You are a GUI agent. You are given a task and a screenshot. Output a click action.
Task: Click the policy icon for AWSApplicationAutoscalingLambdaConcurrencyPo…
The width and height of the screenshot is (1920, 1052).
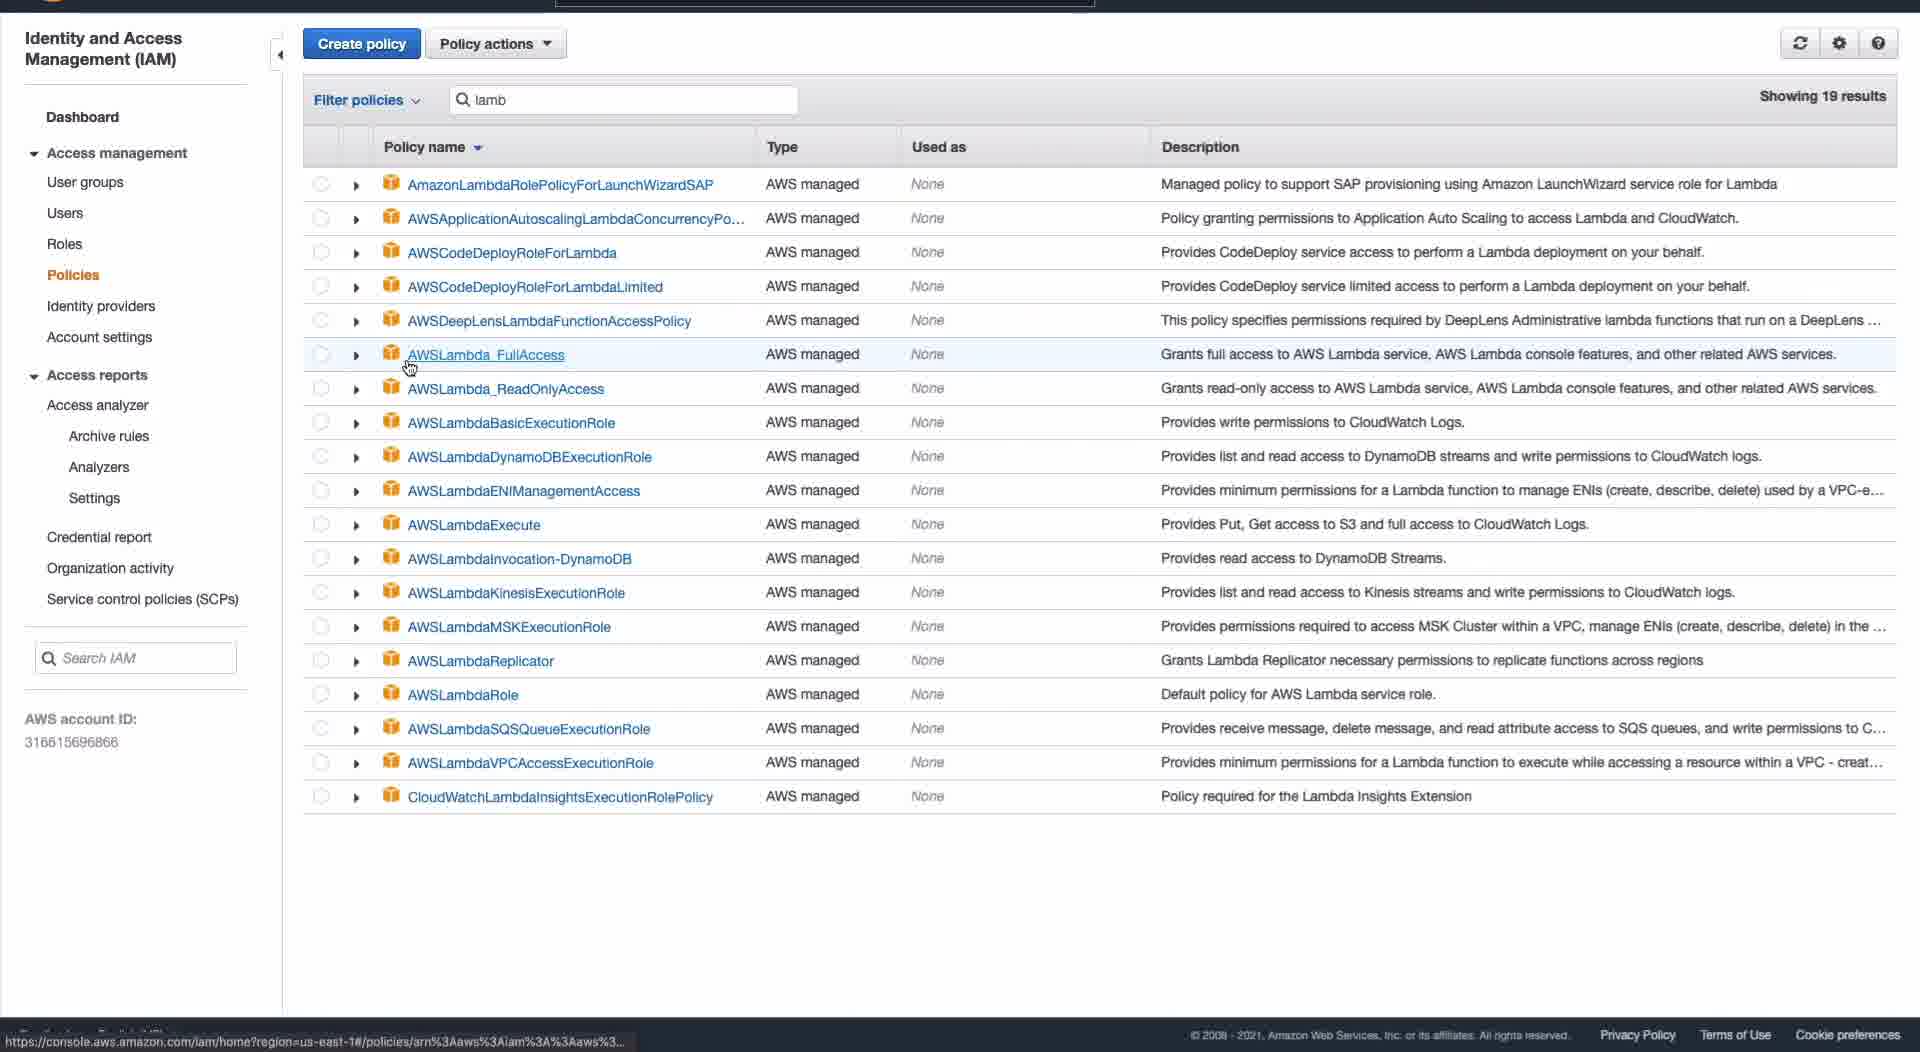coord(391,217)
